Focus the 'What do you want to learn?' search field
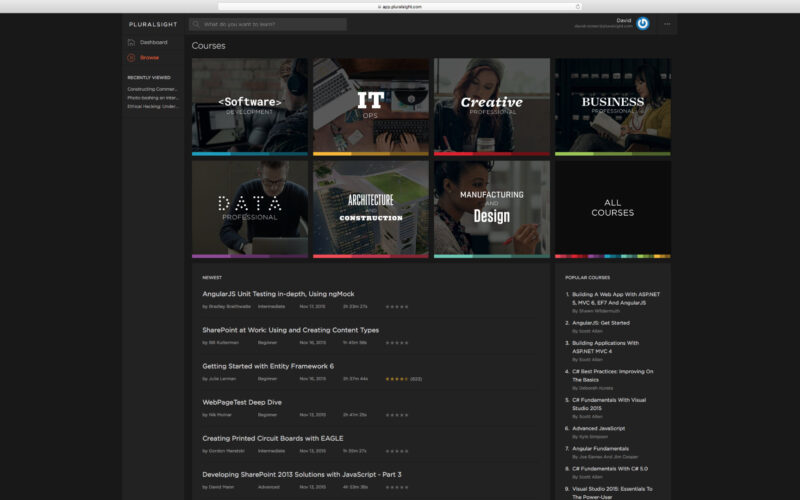800x500 pixels. [268, 24]
